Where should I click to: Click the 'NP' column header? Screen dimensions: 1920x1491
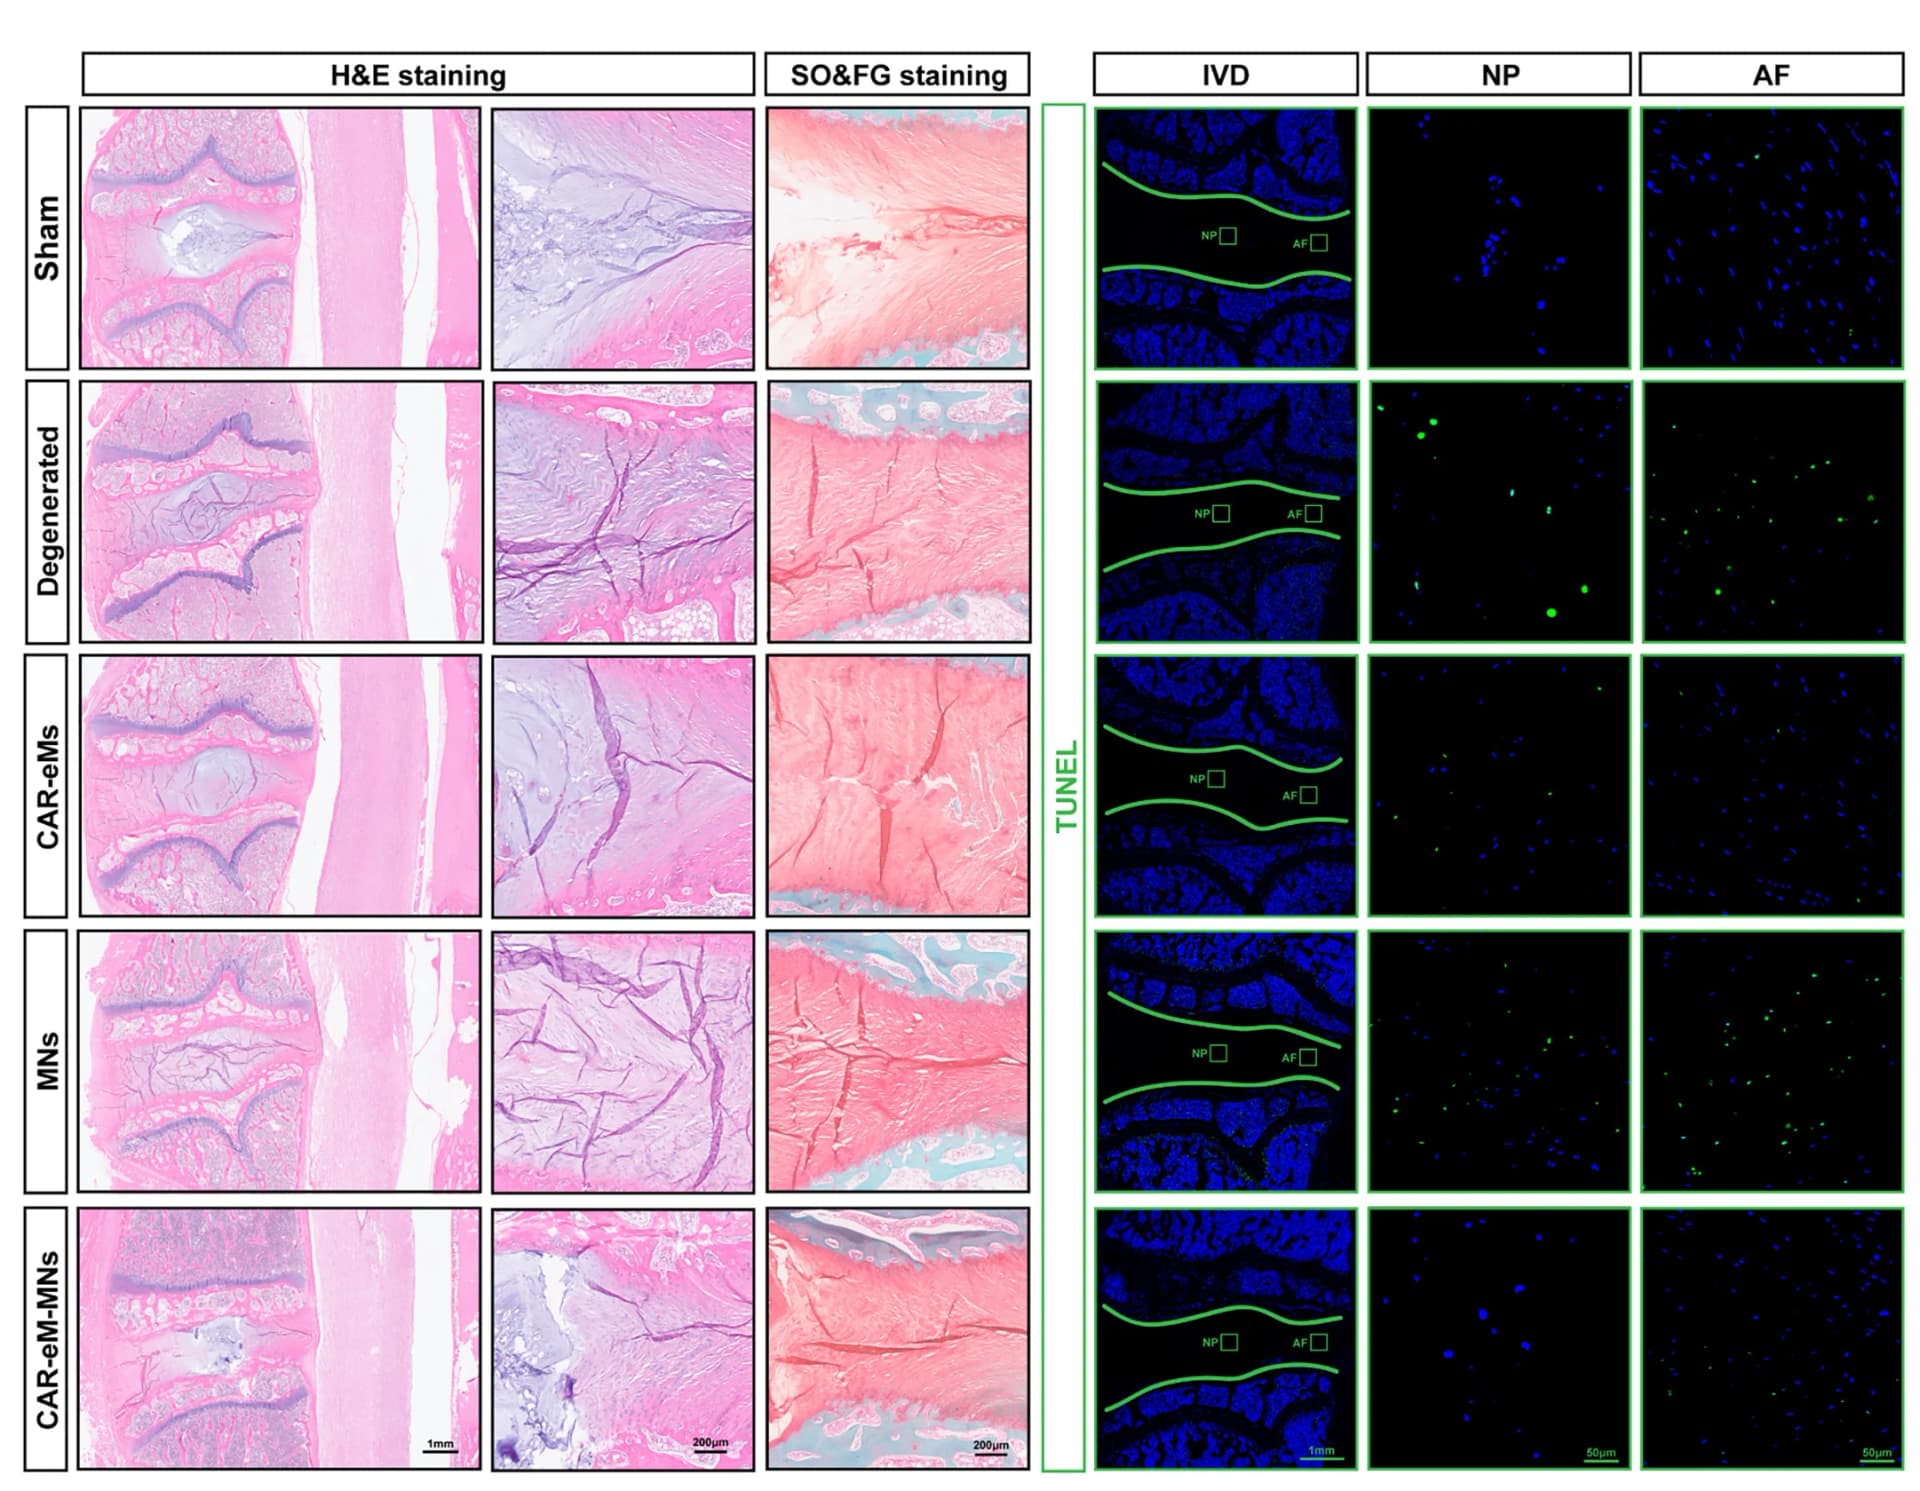[1499, 75]
